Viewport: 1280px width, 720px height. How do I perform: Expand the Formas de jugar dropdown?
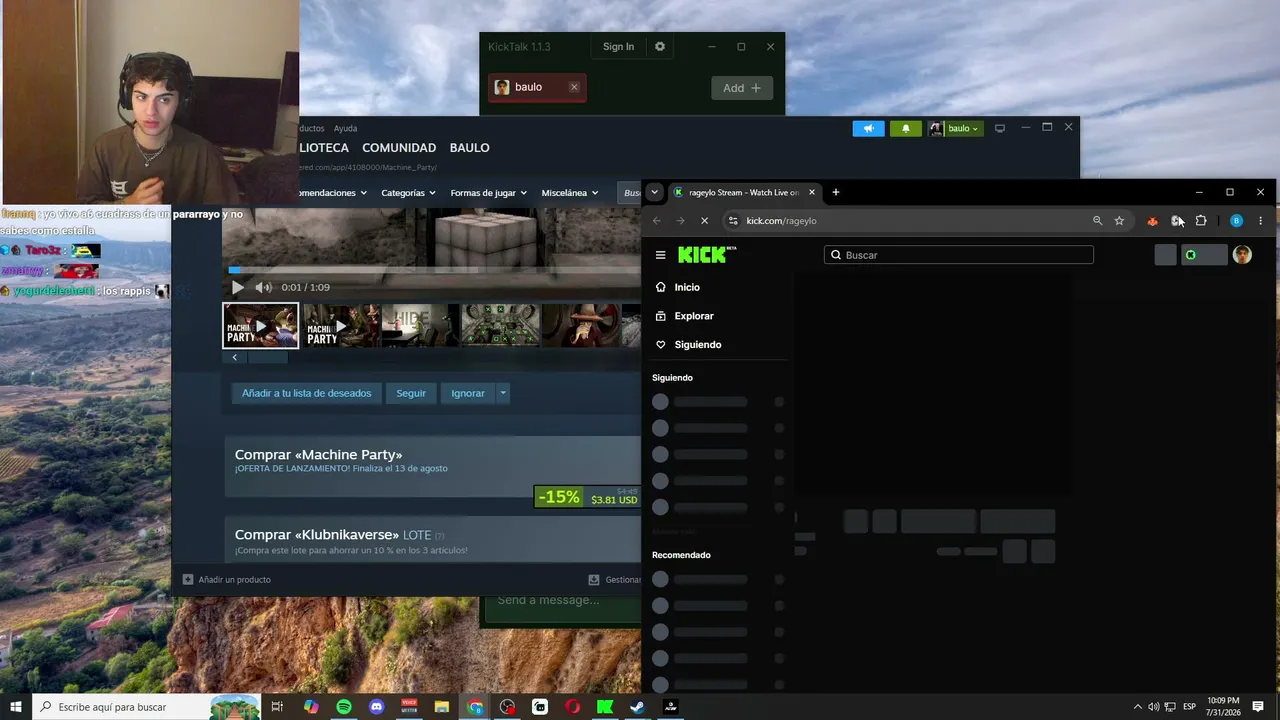[x=488, y=193]
